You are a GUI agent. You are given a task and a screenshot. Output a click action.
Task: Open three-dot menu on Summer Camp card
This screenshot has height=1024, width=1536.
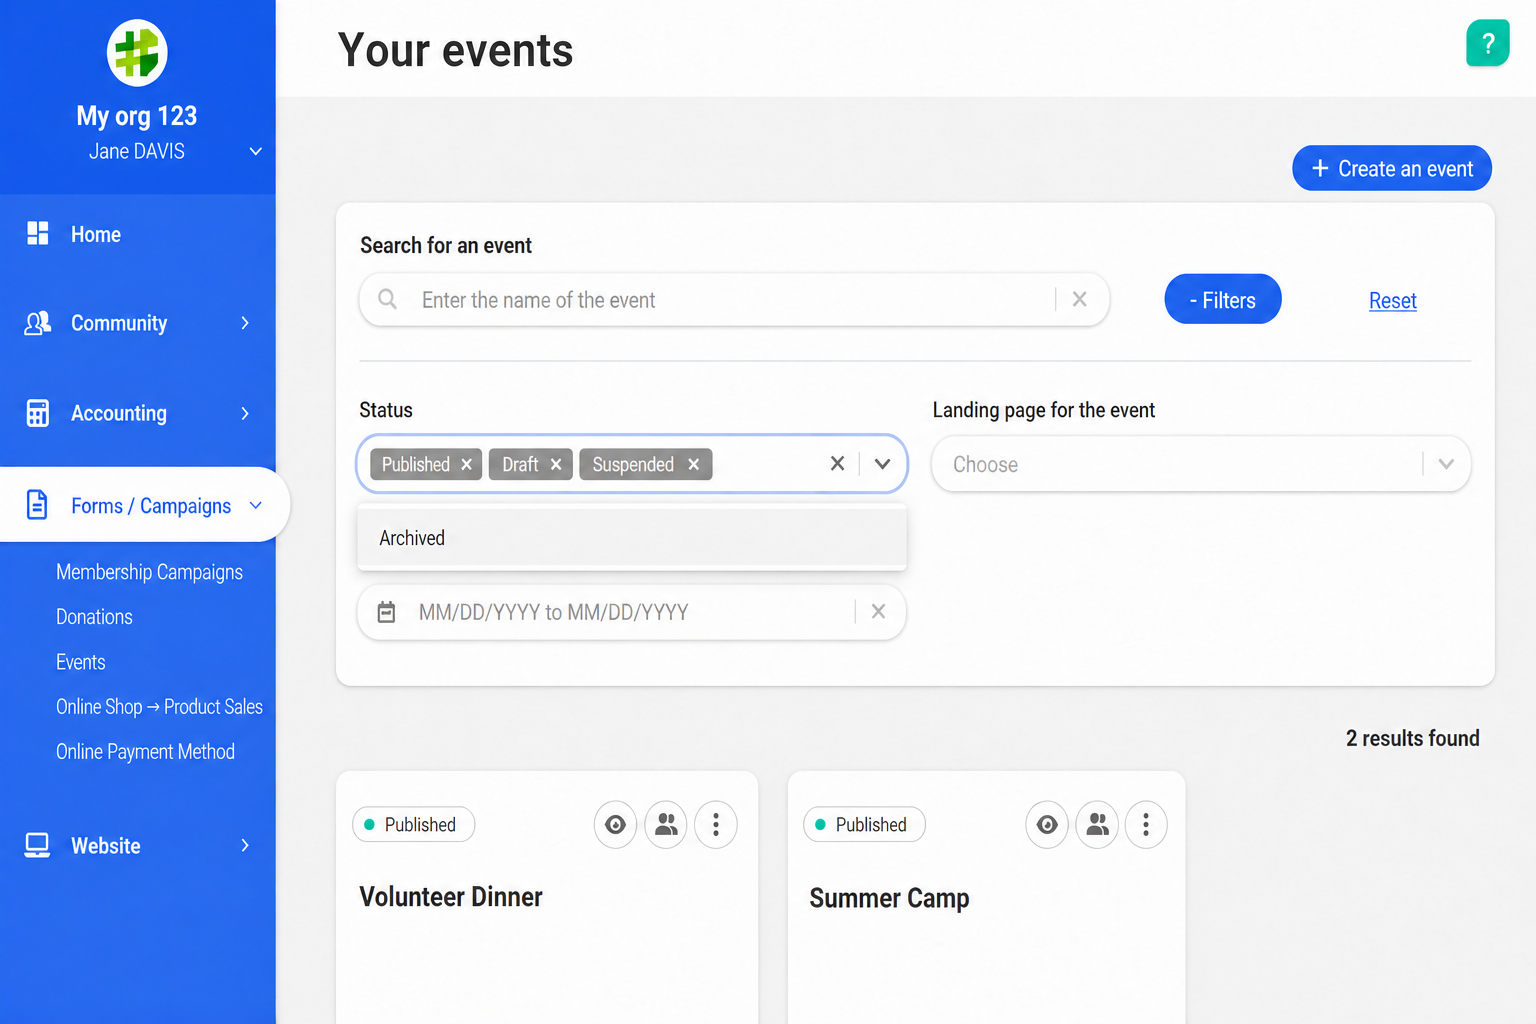(x=1146, y=825)
